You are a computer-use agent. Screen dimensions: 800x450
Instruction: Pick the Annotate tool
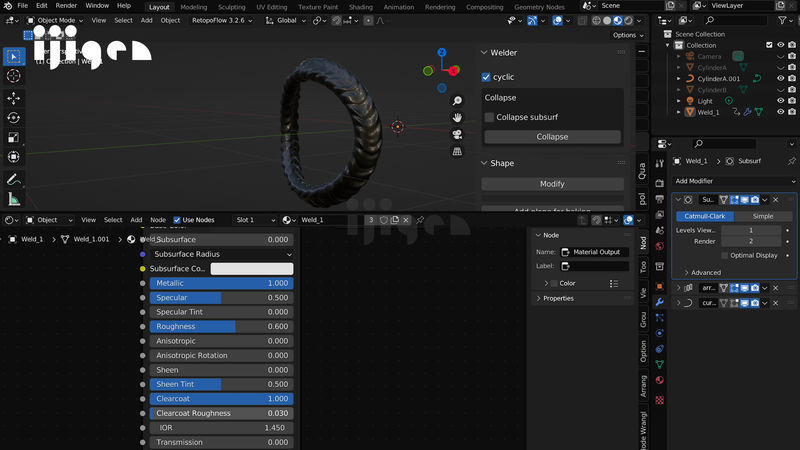(x=14, y=179)
